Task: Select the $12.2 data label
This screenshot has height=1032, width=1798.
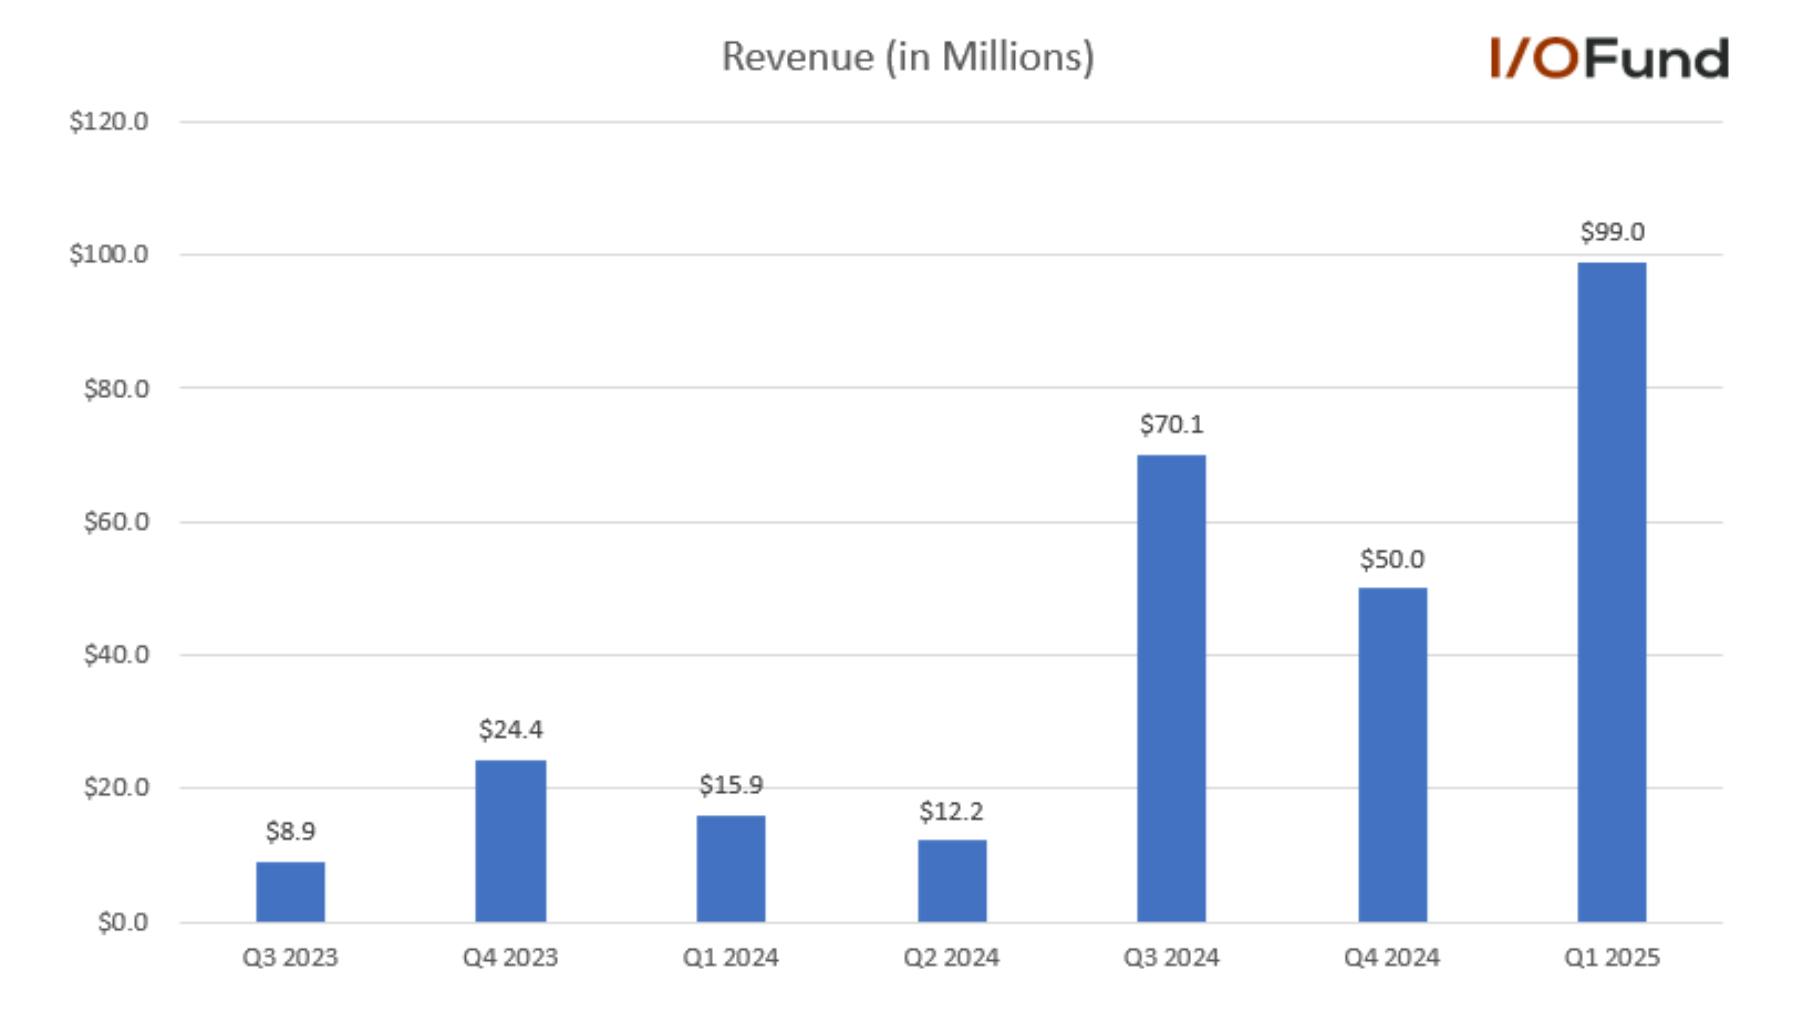Action: click(952, 811)
